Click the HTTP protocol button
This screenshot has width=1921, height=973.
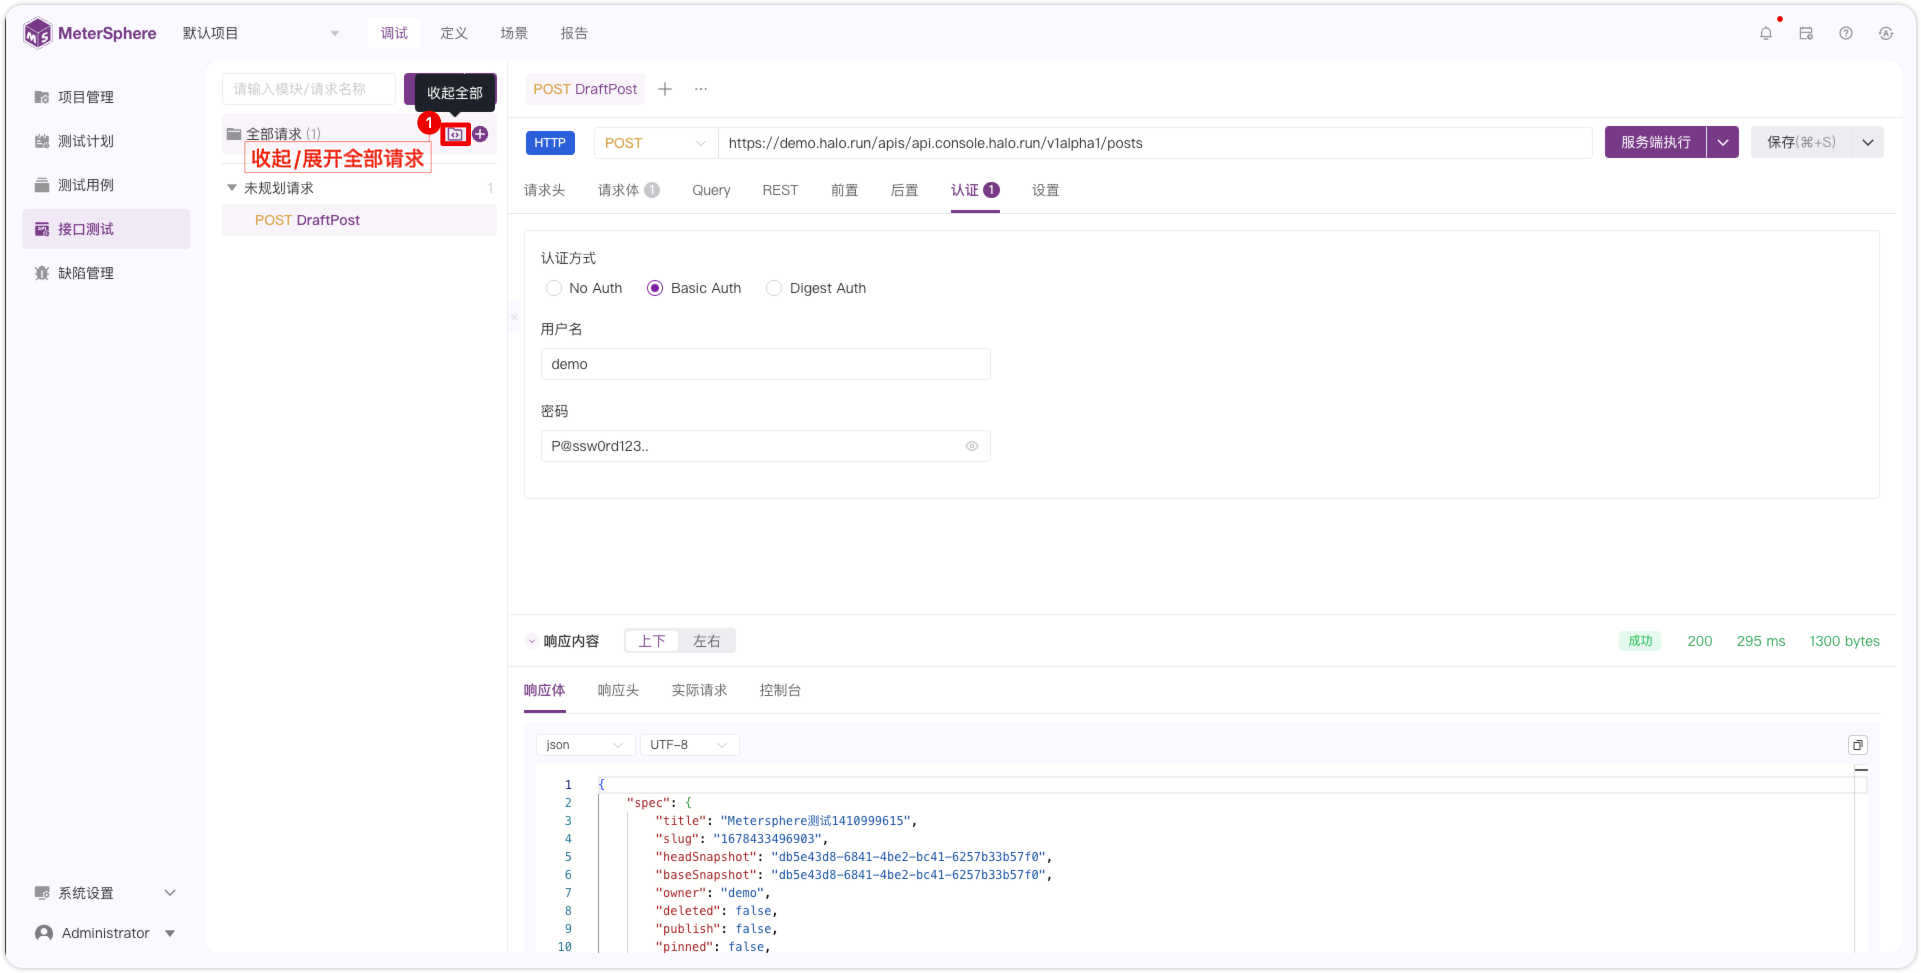[x=550, y=143]
